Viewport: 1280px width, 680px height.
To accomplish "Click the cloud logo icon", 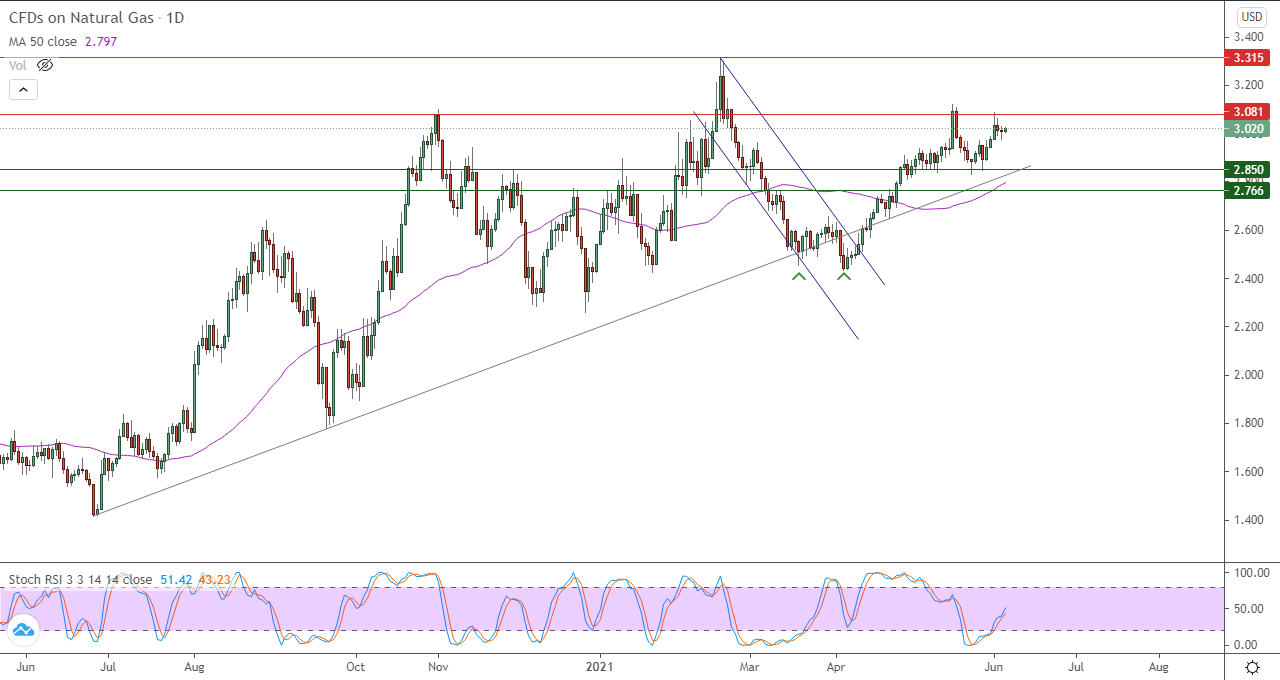I will (21, 628).
